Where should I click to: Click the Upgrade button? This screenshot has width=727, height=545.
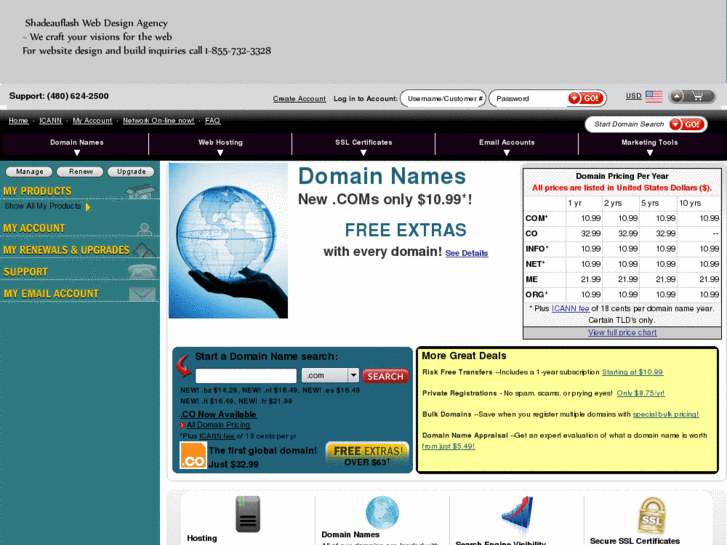pyautogui.click(x=131, y=172)
